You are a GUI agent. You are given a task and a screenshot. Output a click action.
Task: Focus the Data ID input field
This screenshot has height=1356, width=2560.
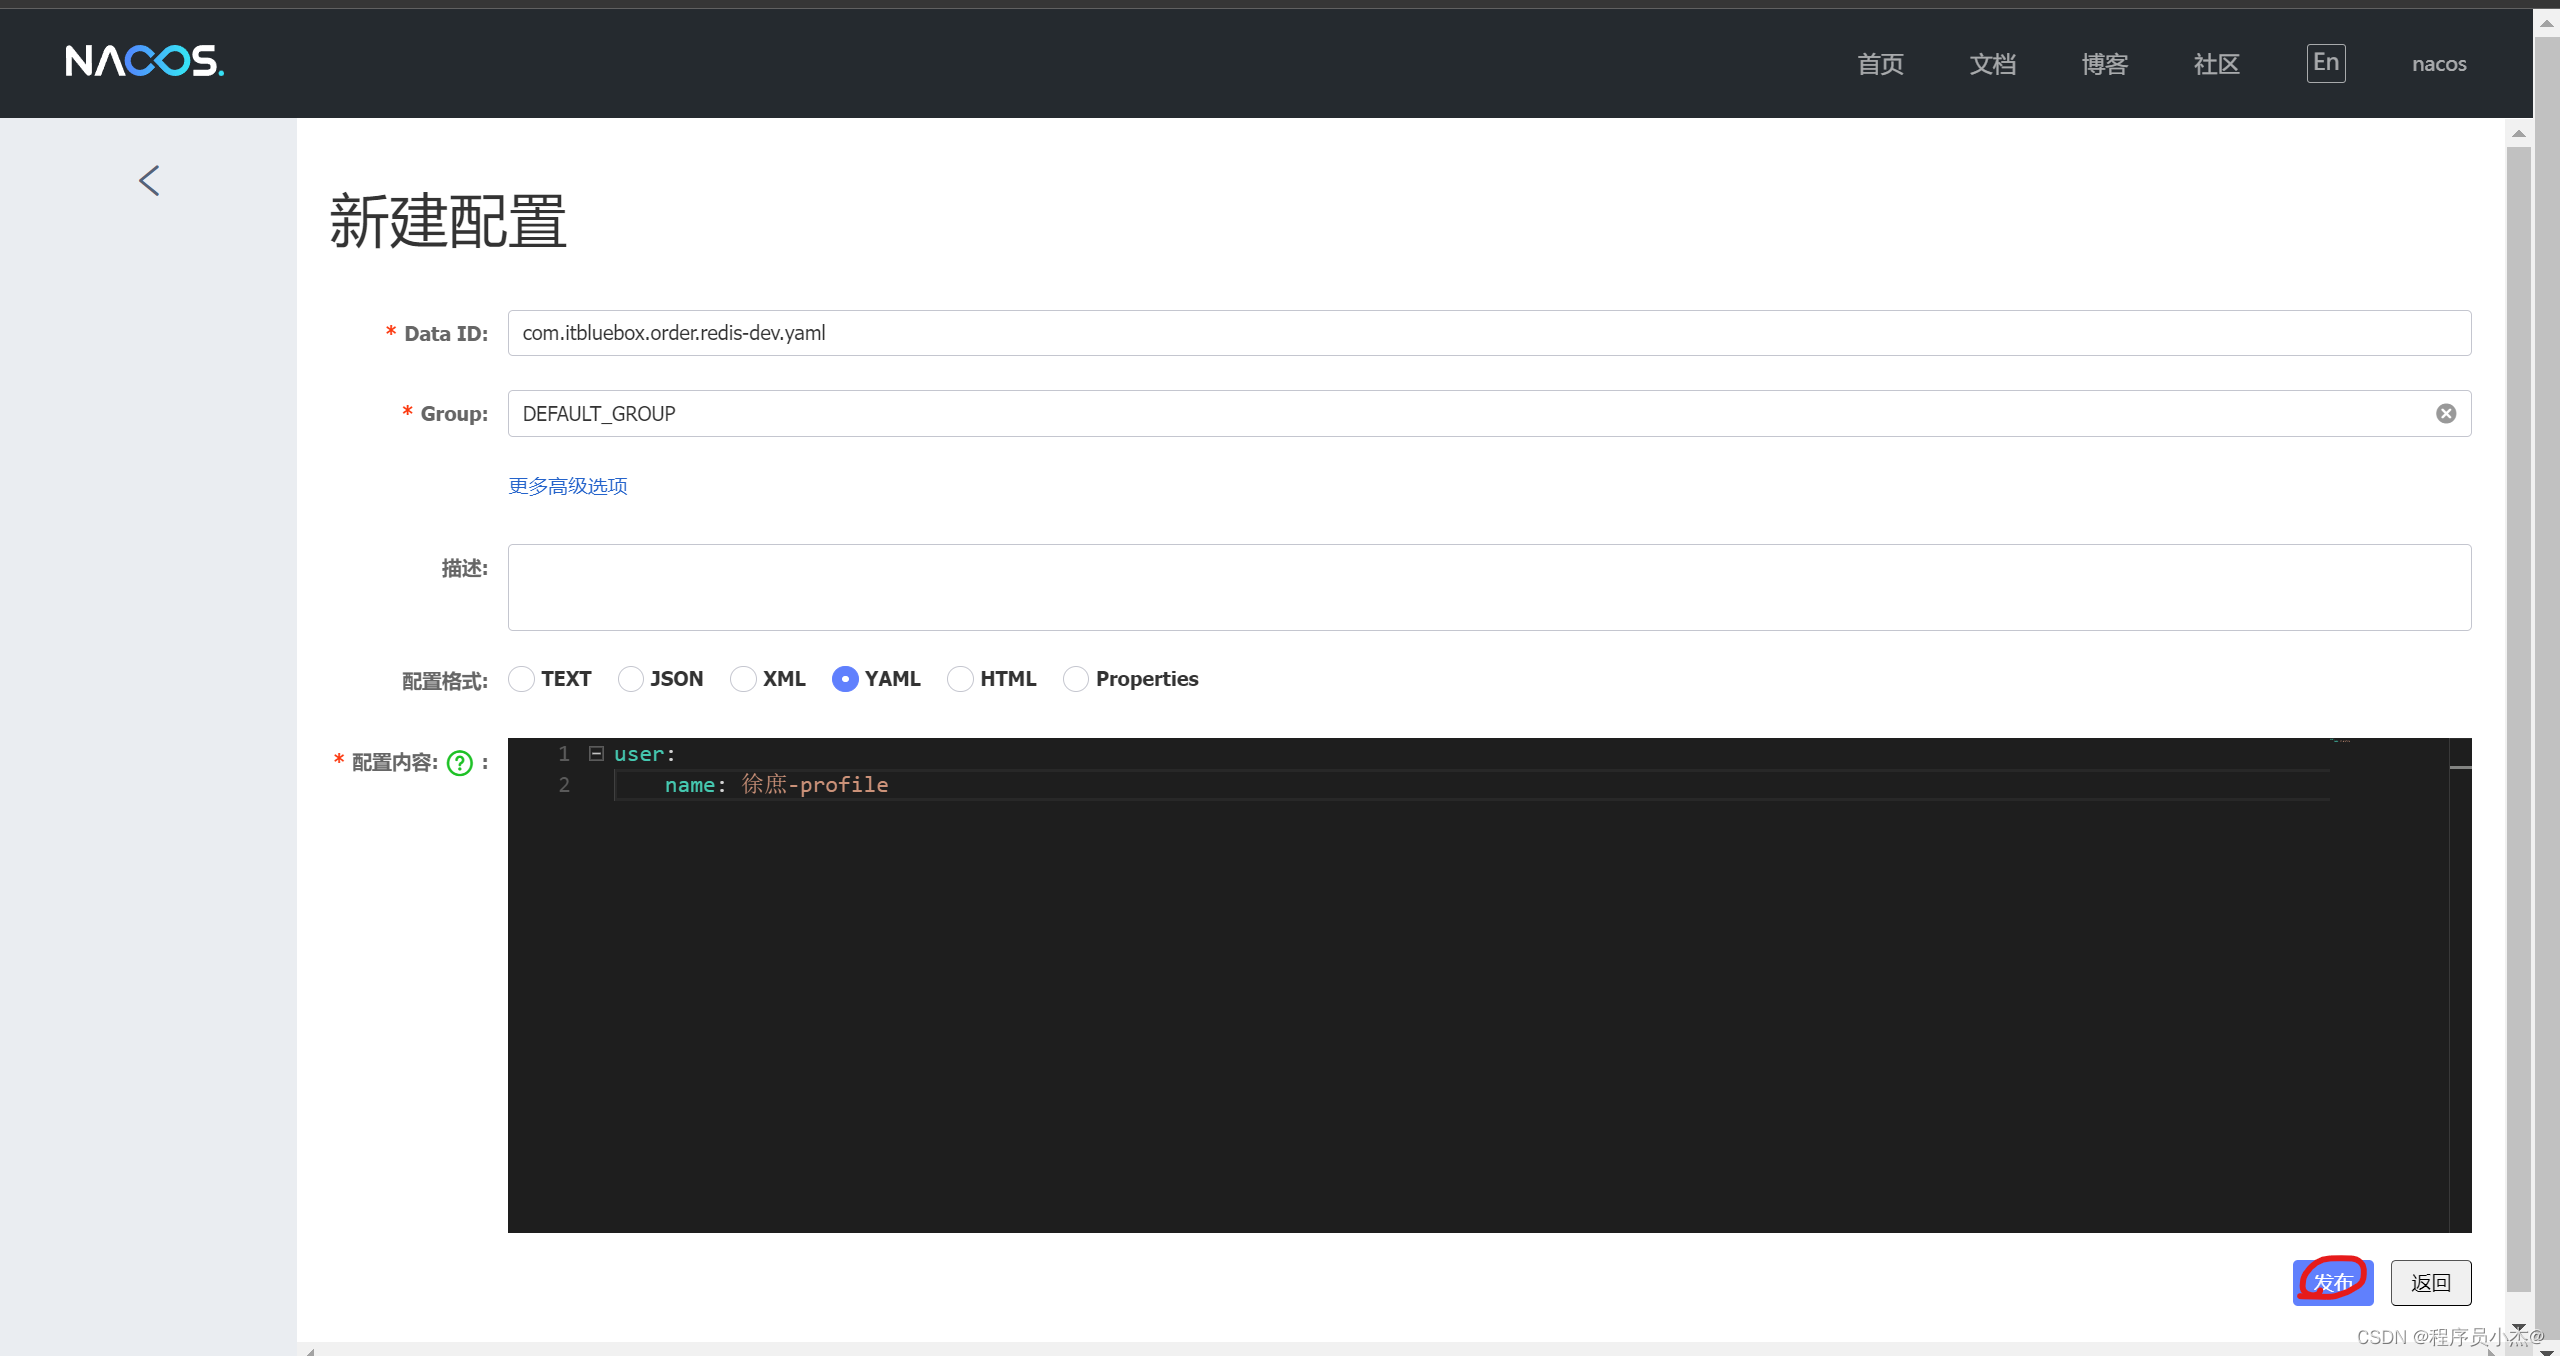pyautogui.click(x=1489, y=333)
